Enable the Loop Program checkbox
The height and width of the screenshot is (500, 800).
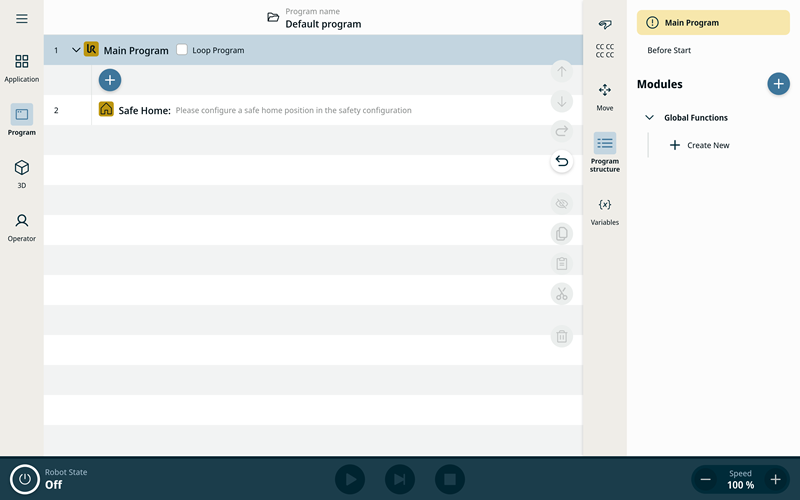click(x=182, y=50)
